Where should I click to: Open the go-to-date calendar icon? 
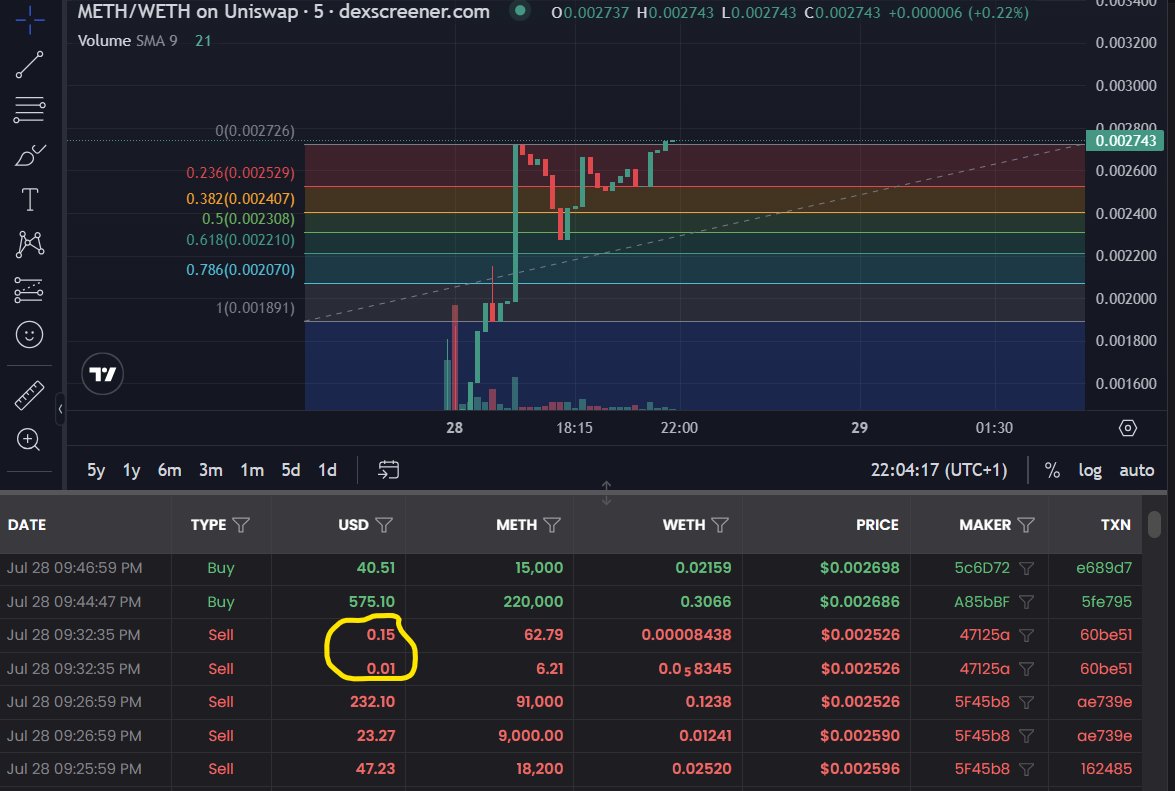388,470
